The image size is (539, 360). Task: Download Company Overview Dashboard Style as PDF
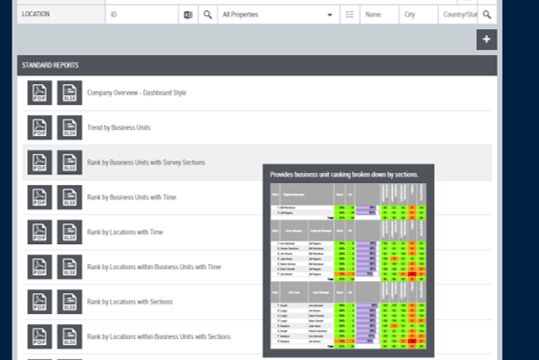point(40,93)
